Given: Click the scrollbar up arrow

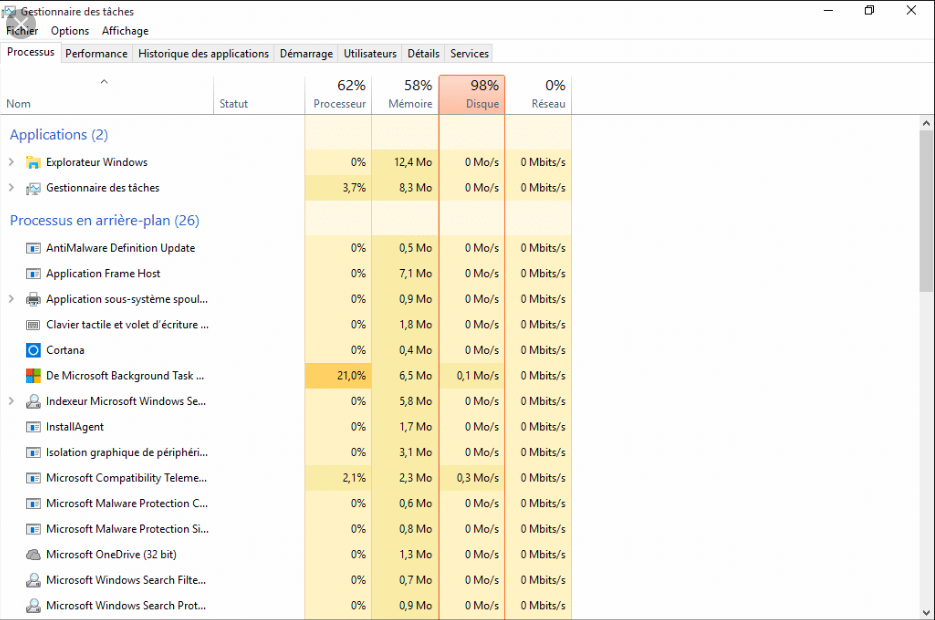Looking at the screenshot, I should [x=926, y=123].
